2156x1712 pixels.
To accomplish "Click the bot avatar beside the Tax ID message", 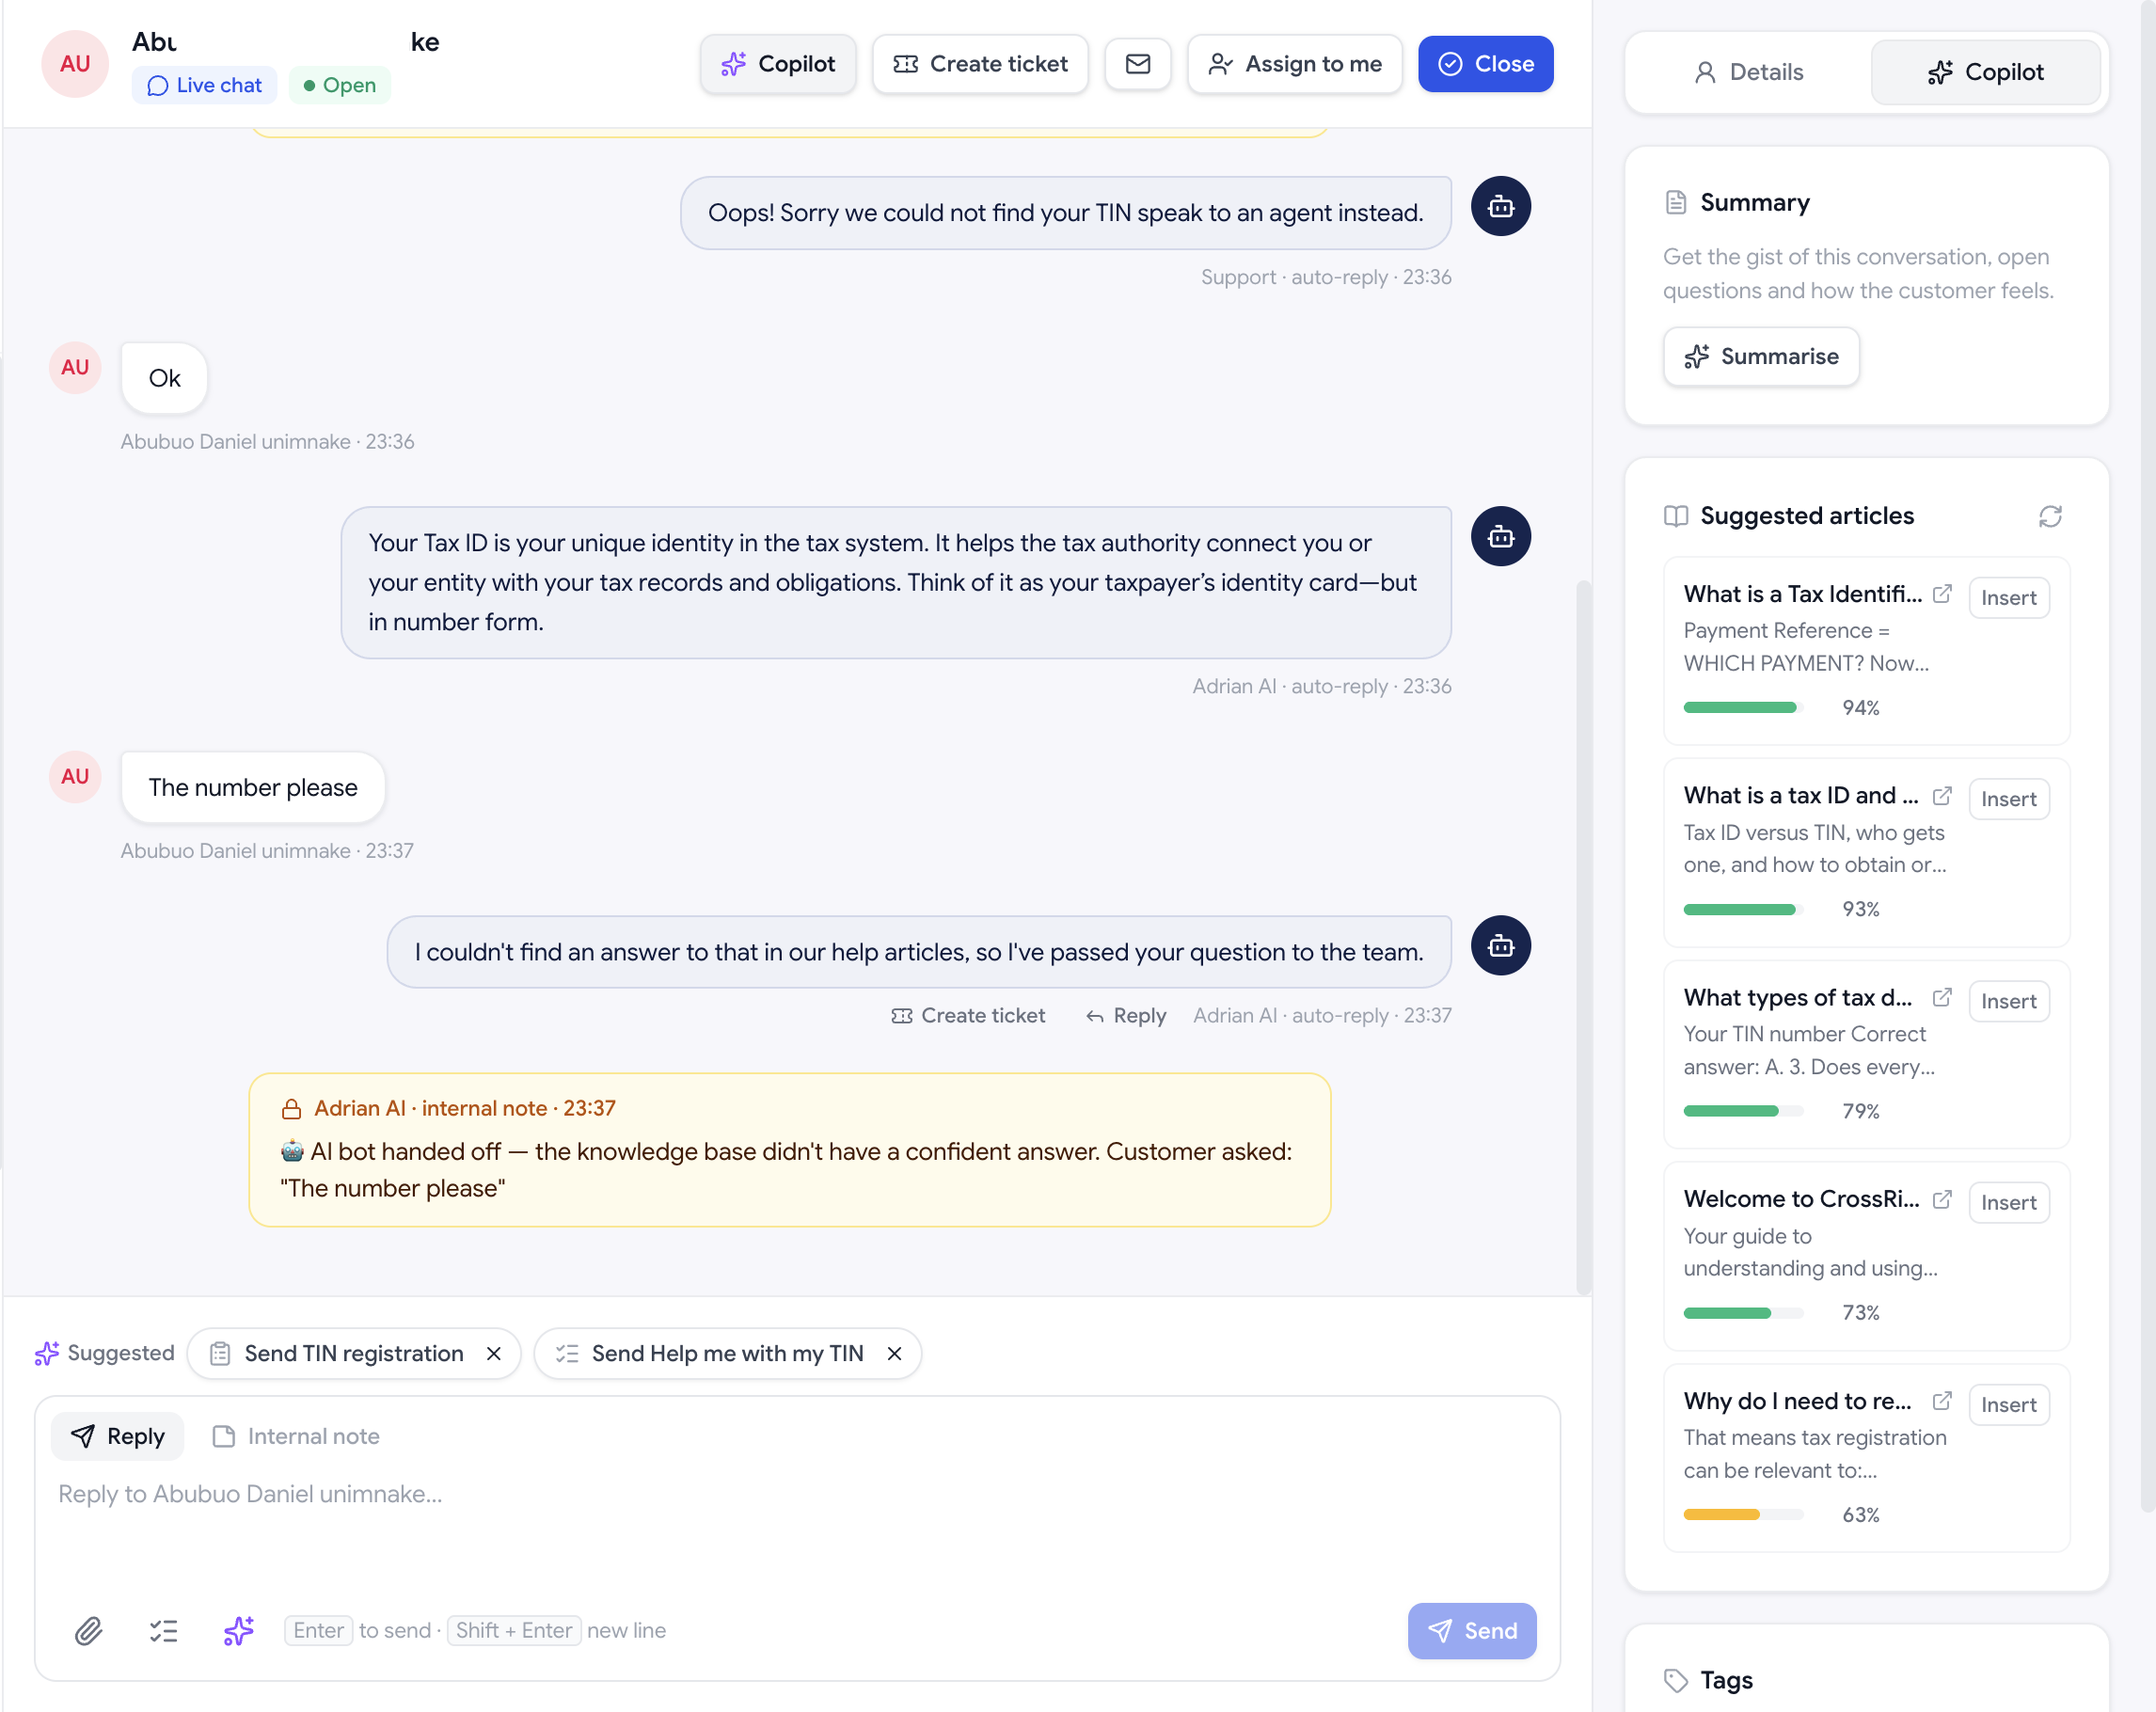I will (1500, 537).
